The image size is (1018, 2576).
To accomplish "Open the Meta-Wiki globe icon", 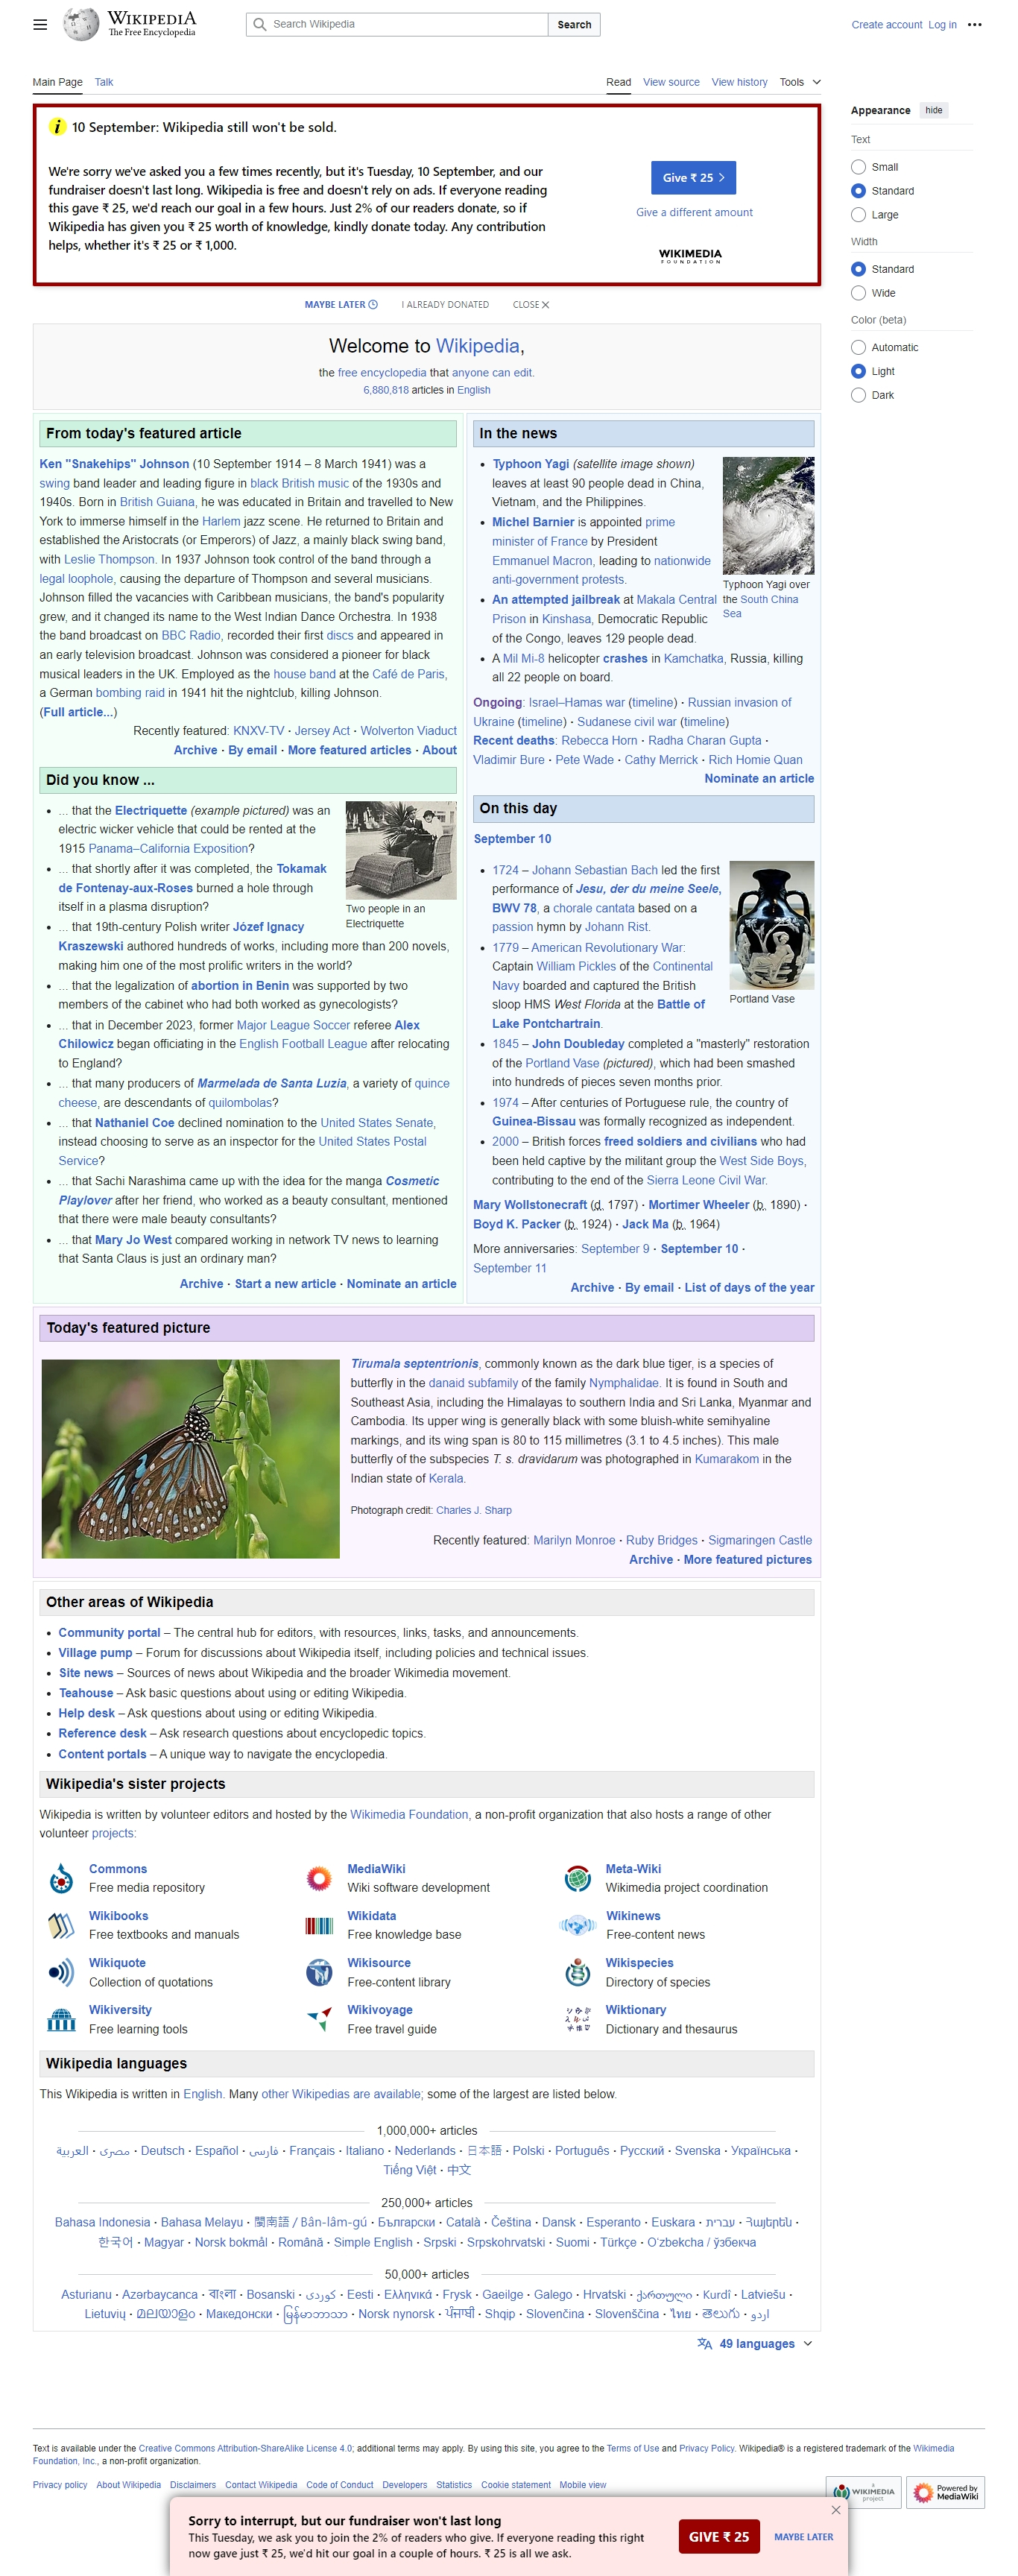I will [x=577, y=1878].
